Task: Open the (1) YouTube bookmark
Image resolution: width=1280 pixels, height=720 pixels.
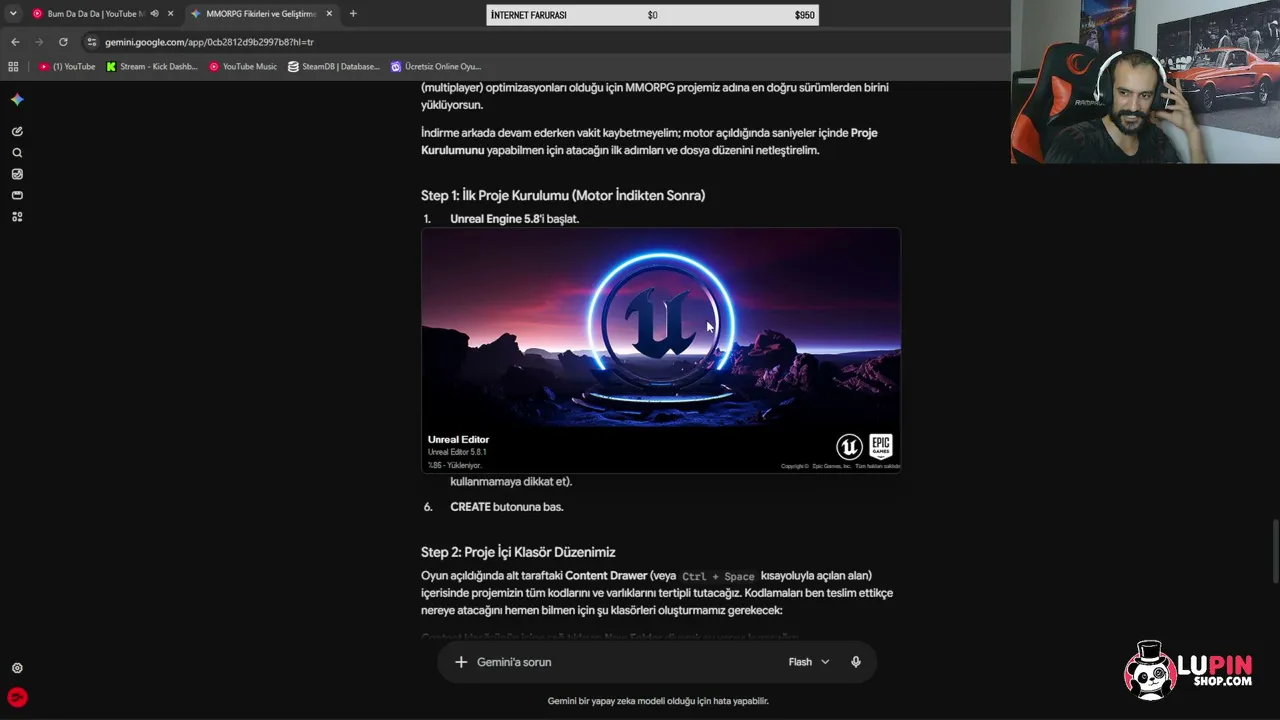Action: pos(67,67)
